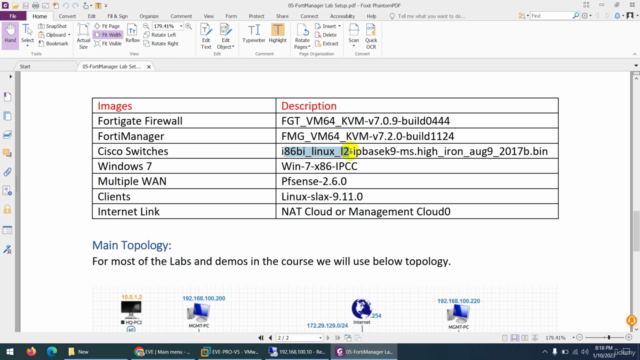Open the ribbon zoom percentage dropdown
This screenshot has width=640, height=360.
(181, 26)
